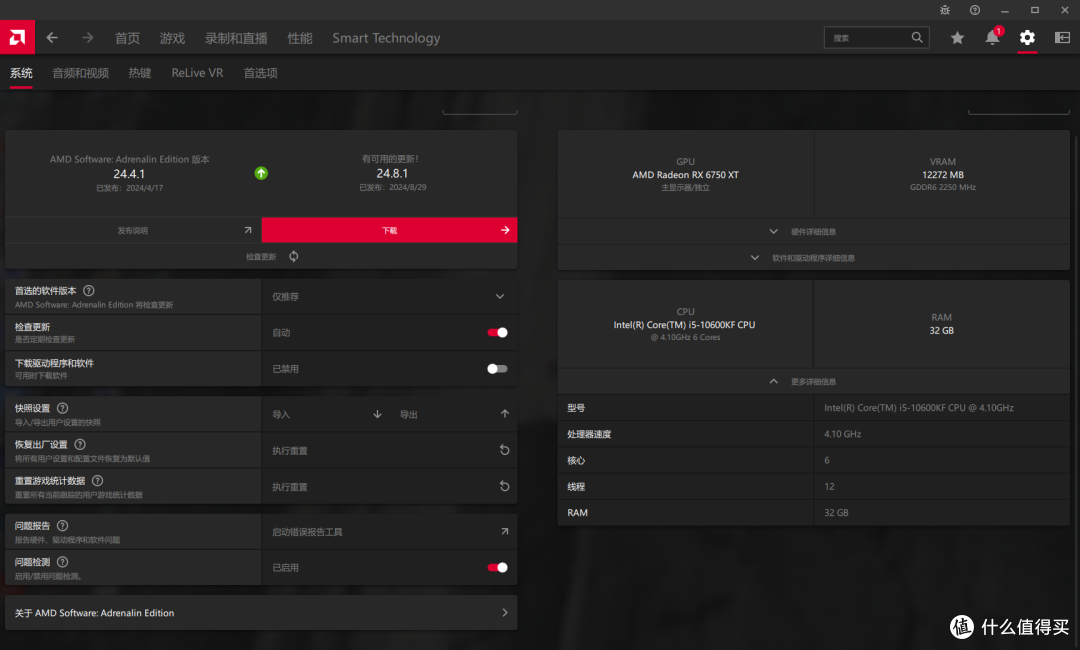
Task: Click the green update available arrow icon
Action: tap(261, 173)
